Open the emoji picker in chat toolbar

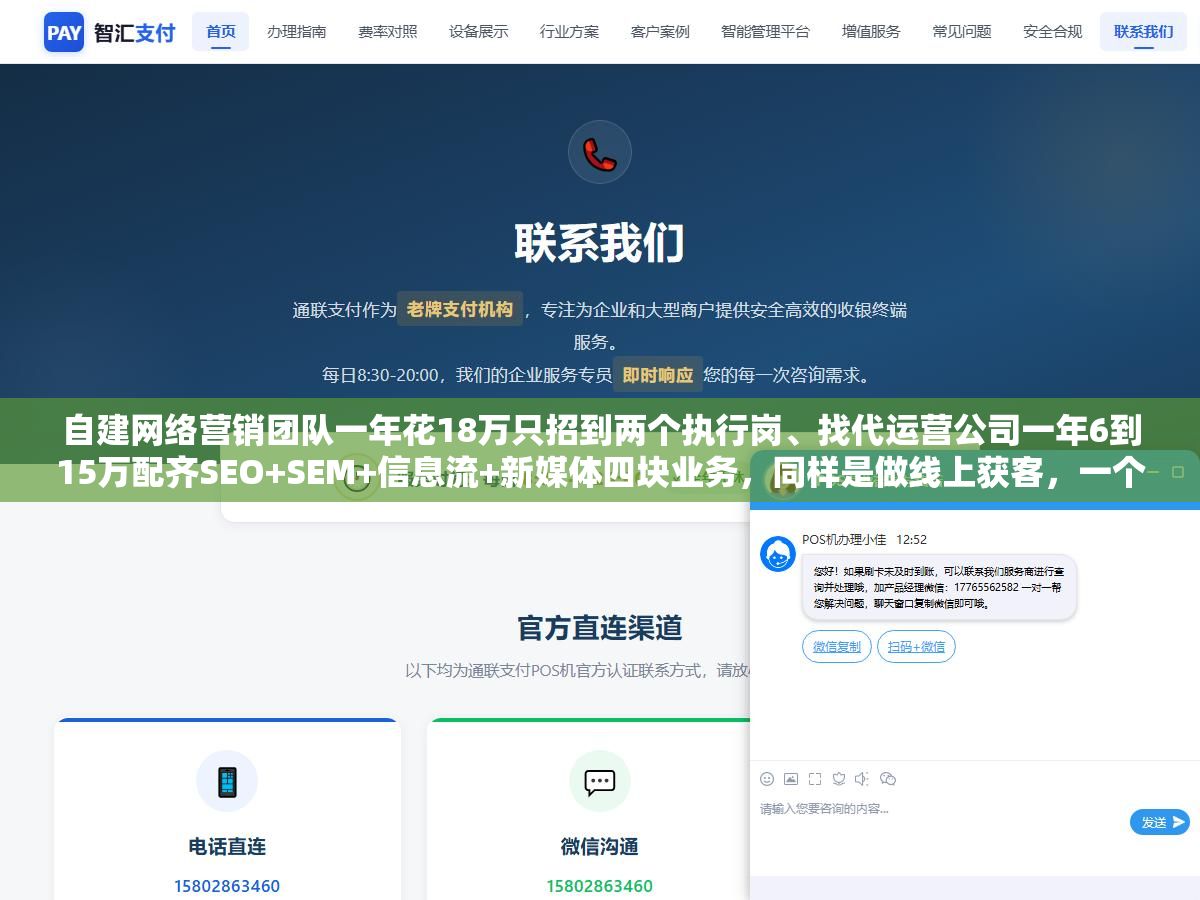[767, 779]
